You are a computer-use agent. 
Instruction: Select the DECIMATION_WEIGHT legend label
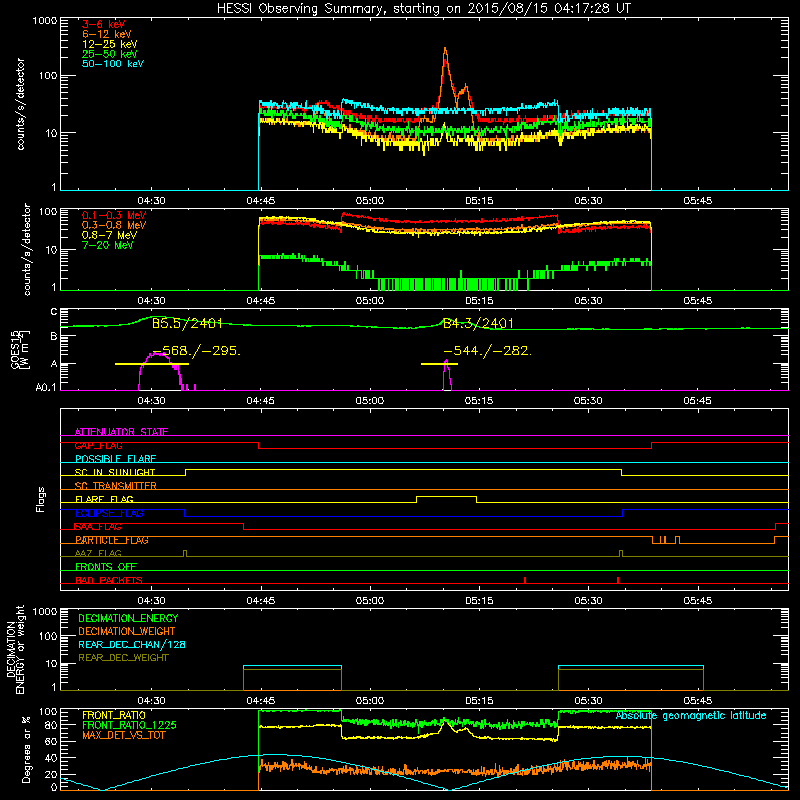coord(127,631)
